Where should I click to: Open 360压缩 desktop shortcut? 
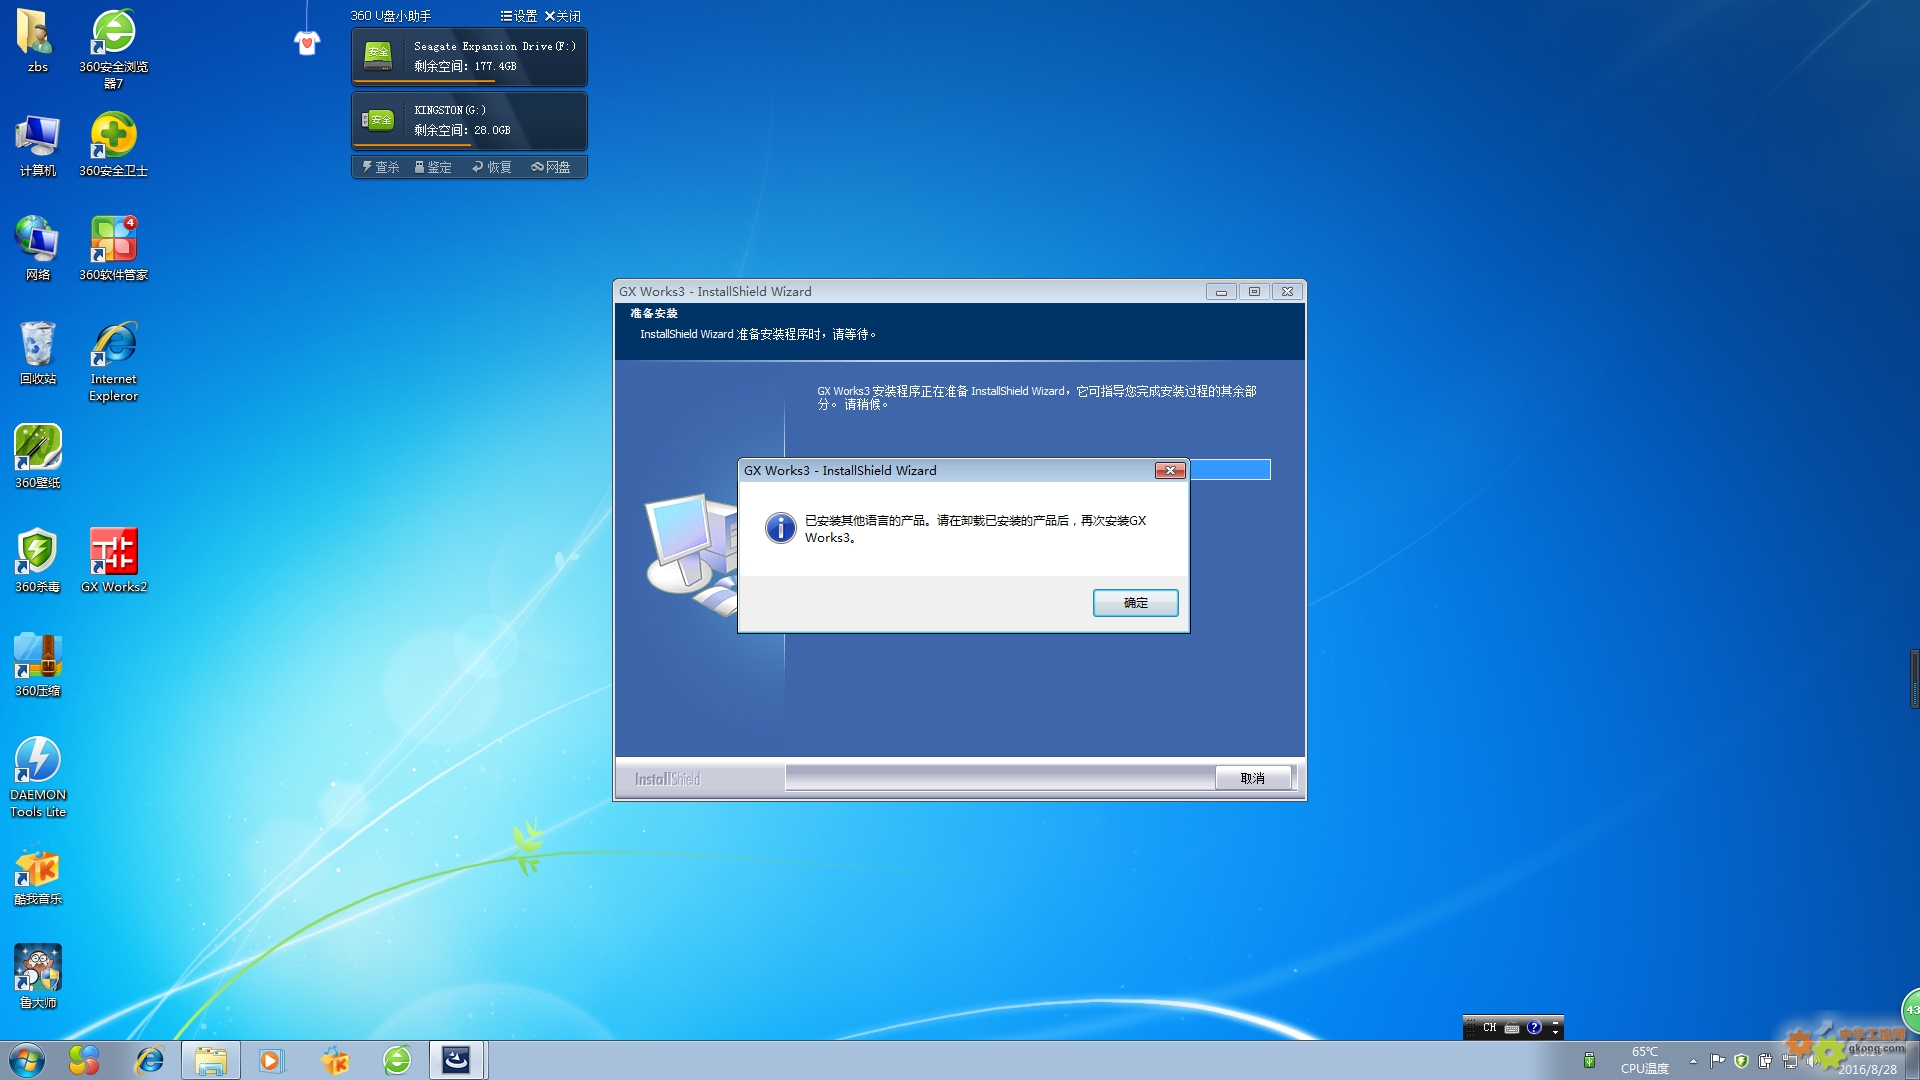[x=37, y=665]
